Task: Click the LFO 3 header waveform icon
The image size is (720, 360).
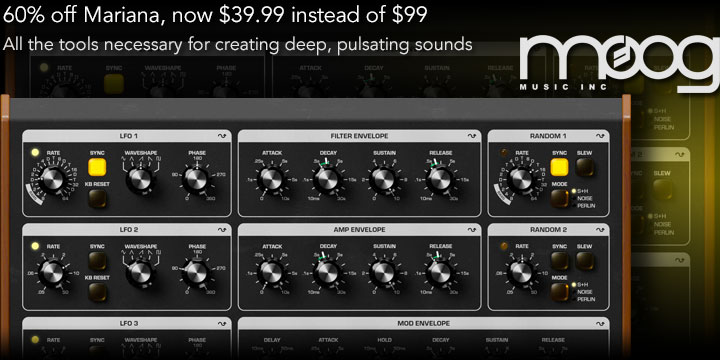Action: tap(222, 323)
